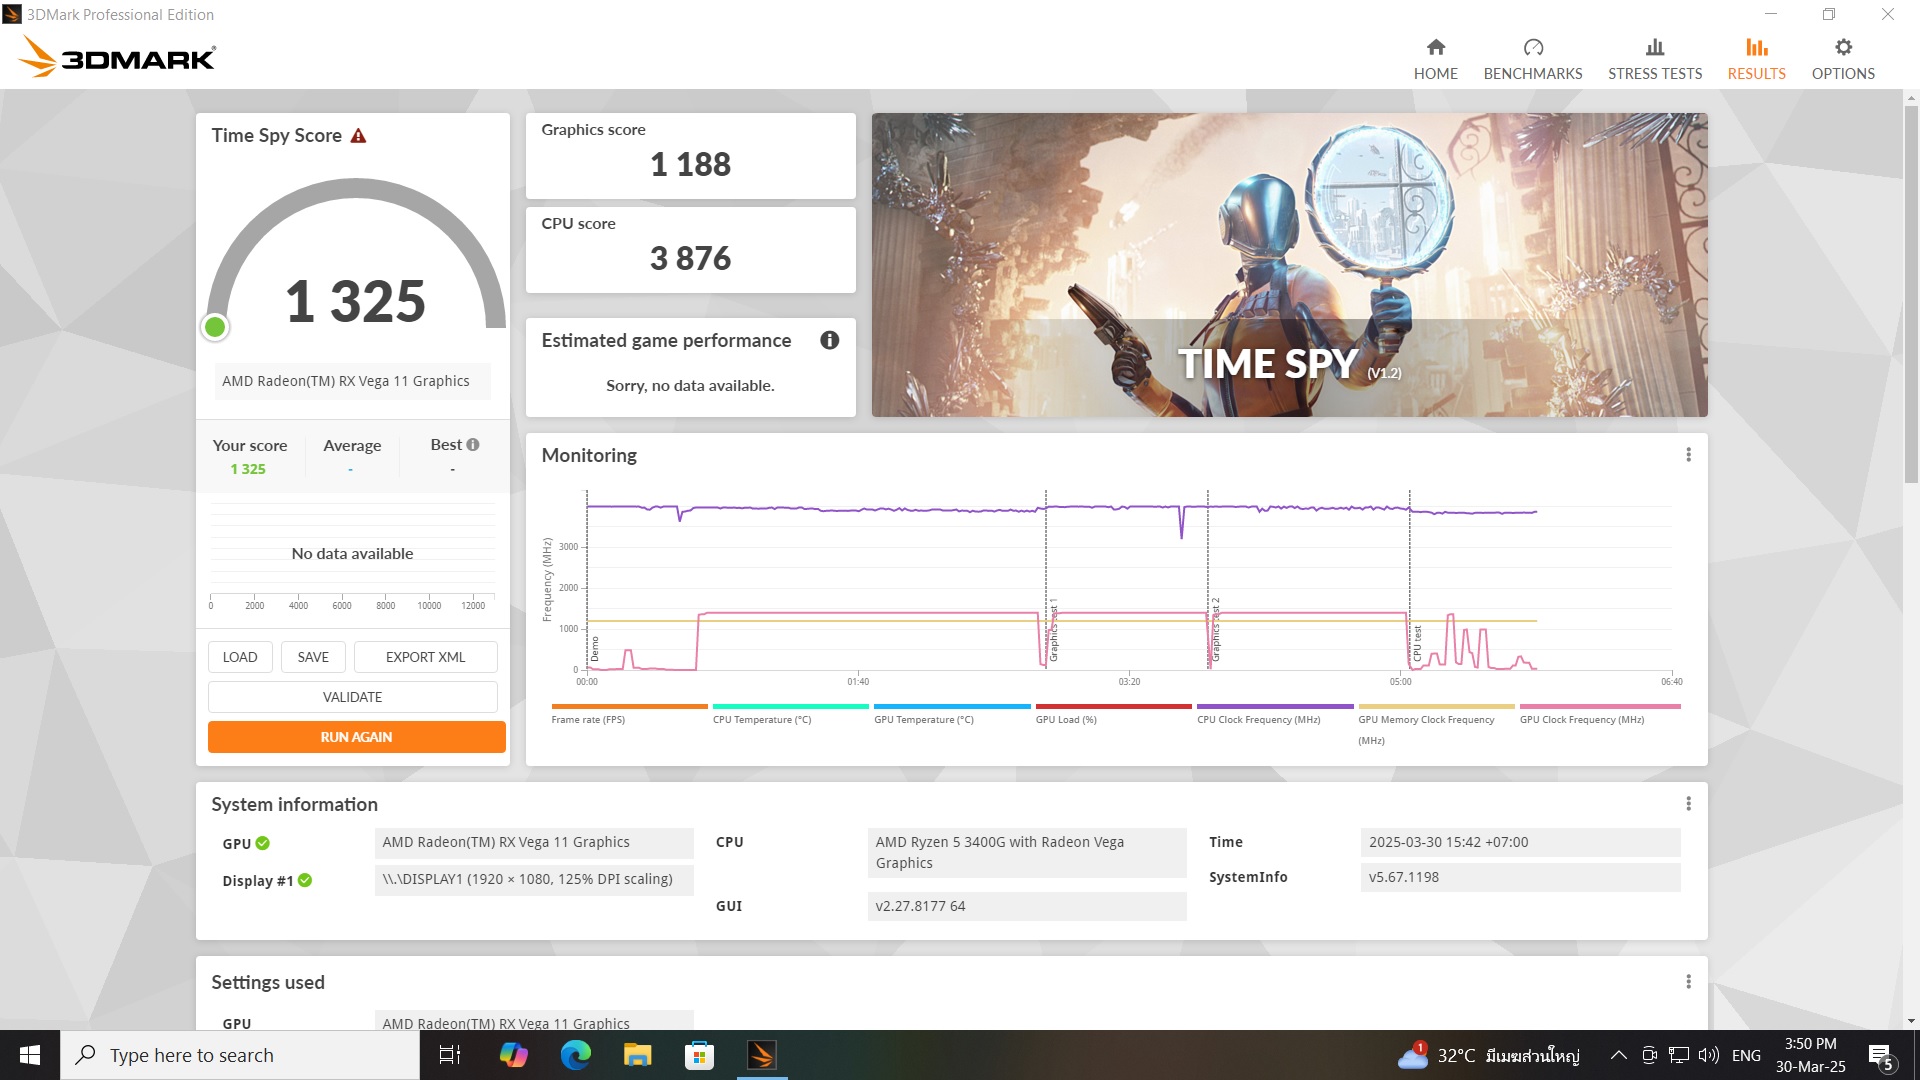Click the Time Spy Score warning icon
1920x1080 pixels.
coord(358,136)
